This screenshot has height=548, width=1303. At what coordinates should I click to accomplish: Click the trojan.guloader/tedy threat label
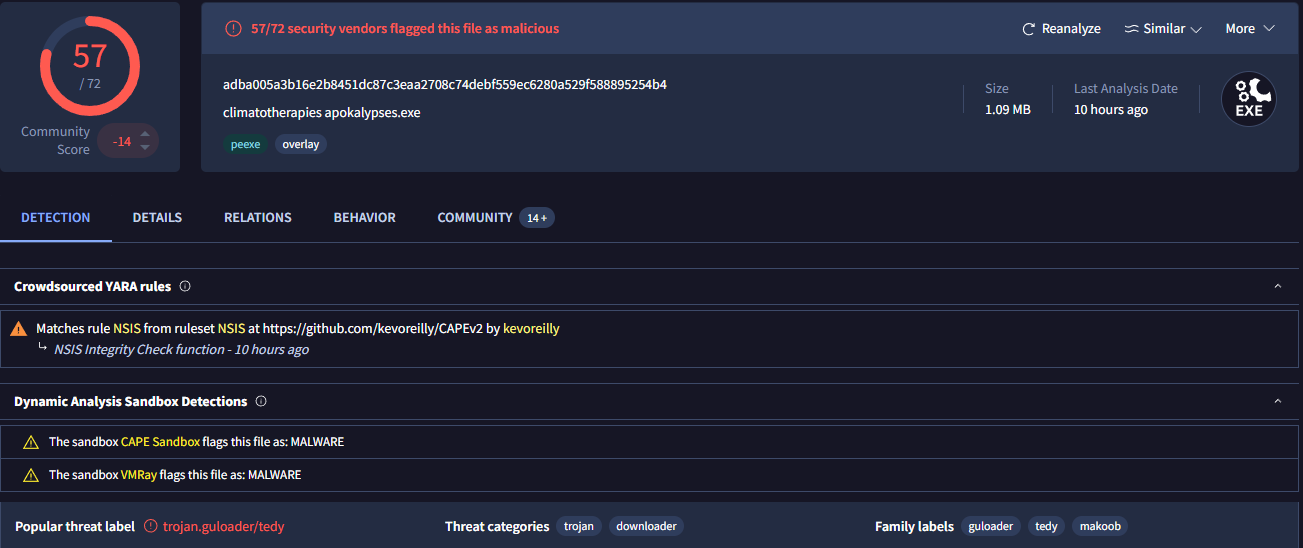(224, 526)
